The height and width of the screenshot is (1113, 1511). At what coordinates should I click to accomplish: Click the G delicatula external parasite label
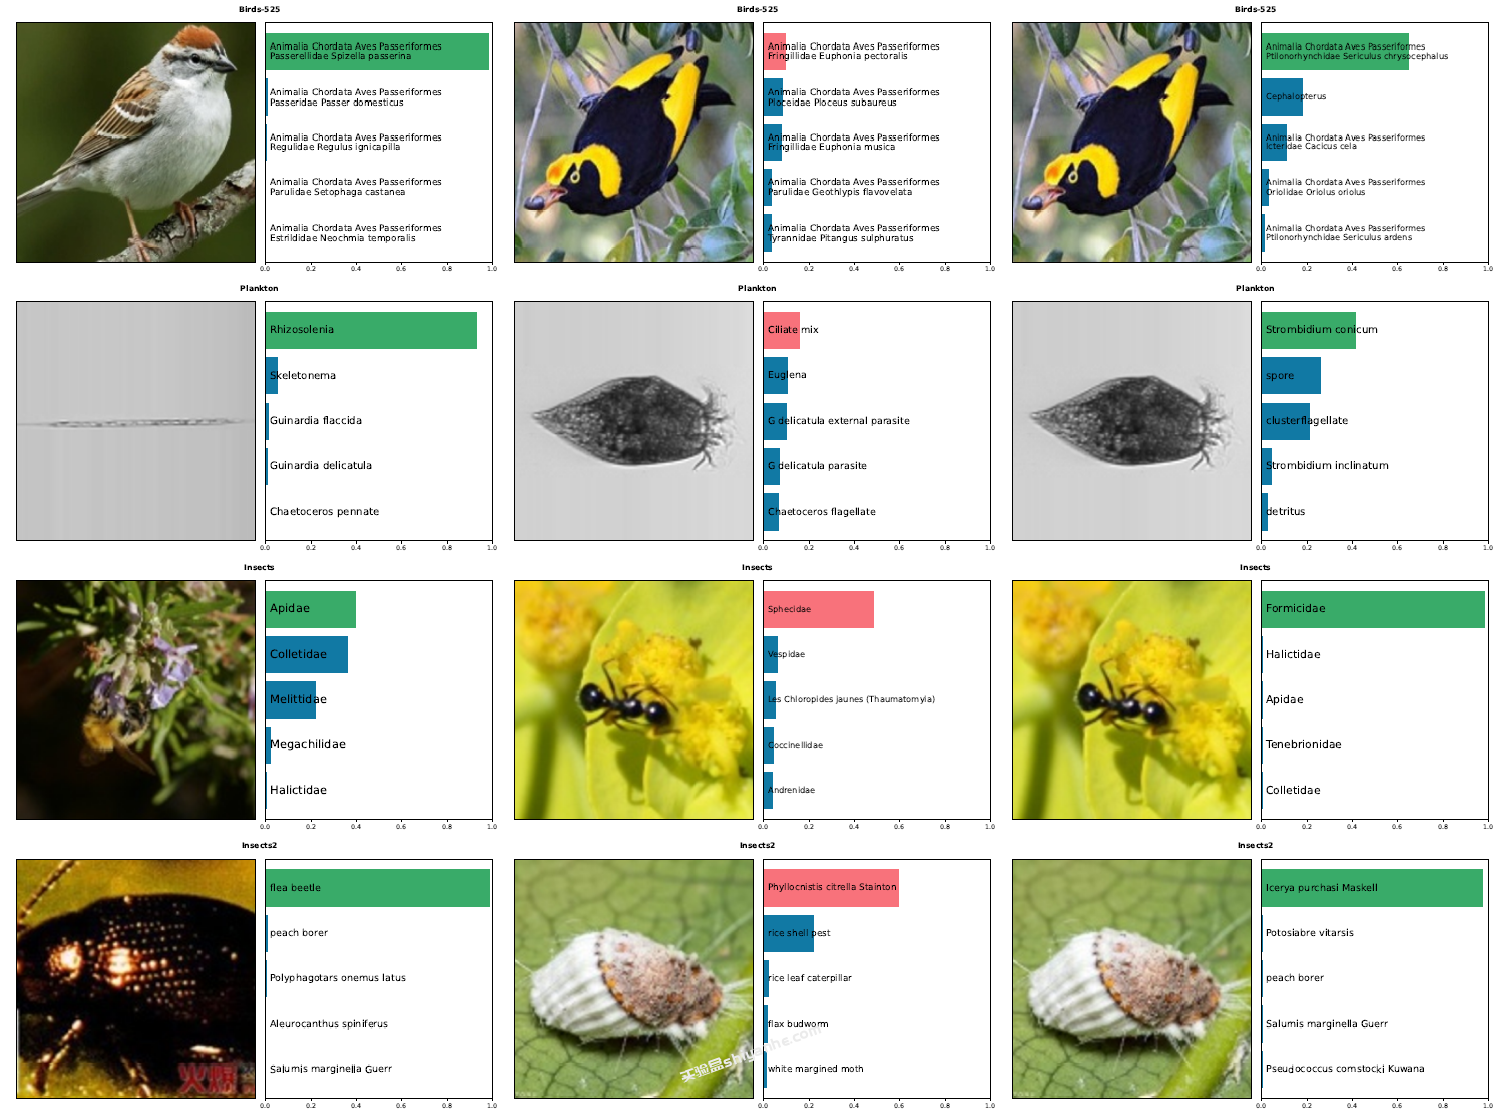[839, 421]
